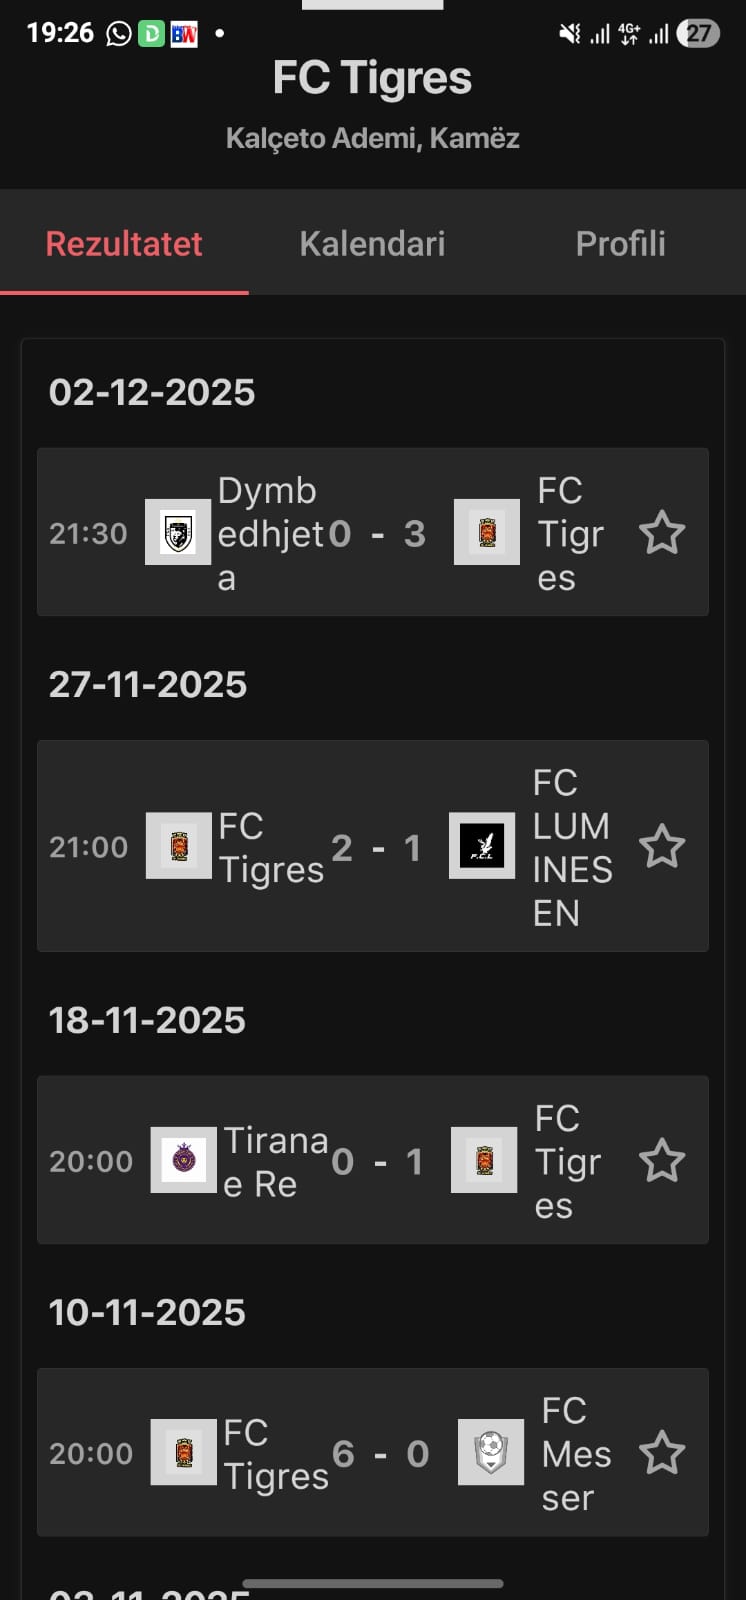
Task: Tap the FC LUMINESEN team name
Action: [571, 847]
